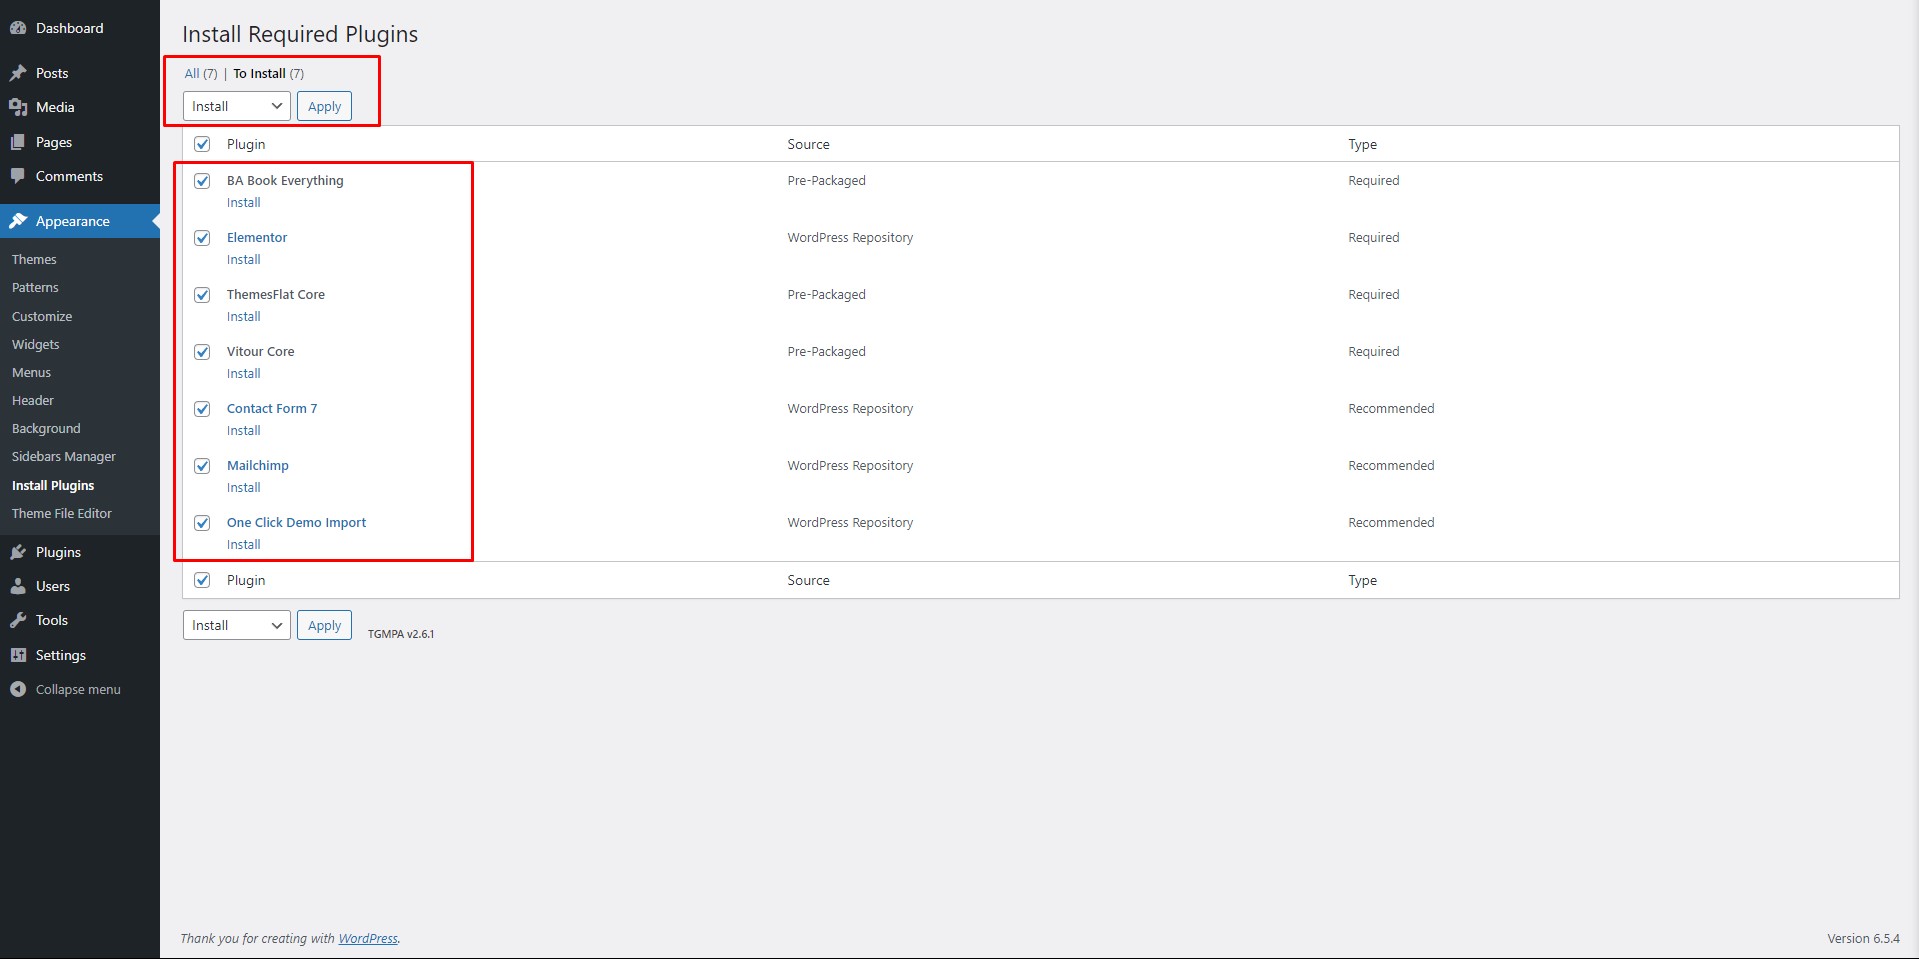Viewport: 1919px width, 959px height.
Task: Click the Appearance paintbrush icon
Action: (x=18, y=221)
